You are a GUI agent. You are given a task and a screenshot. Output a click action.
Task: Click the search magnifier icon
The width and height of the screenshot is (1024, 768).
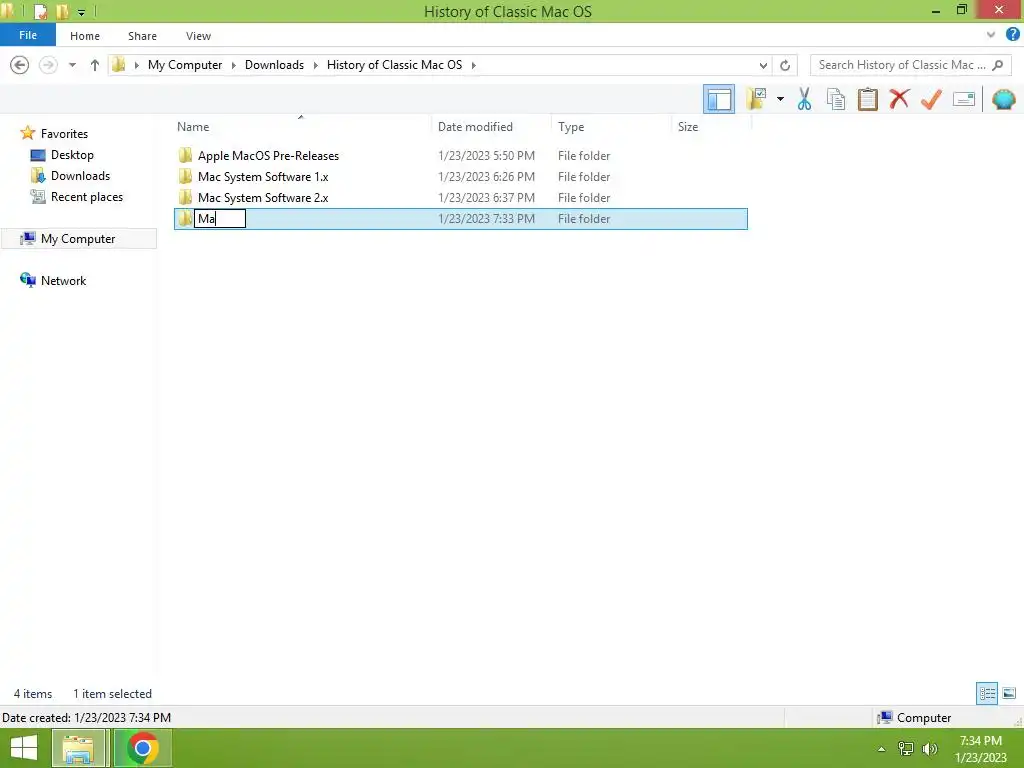tap(997, 65)
